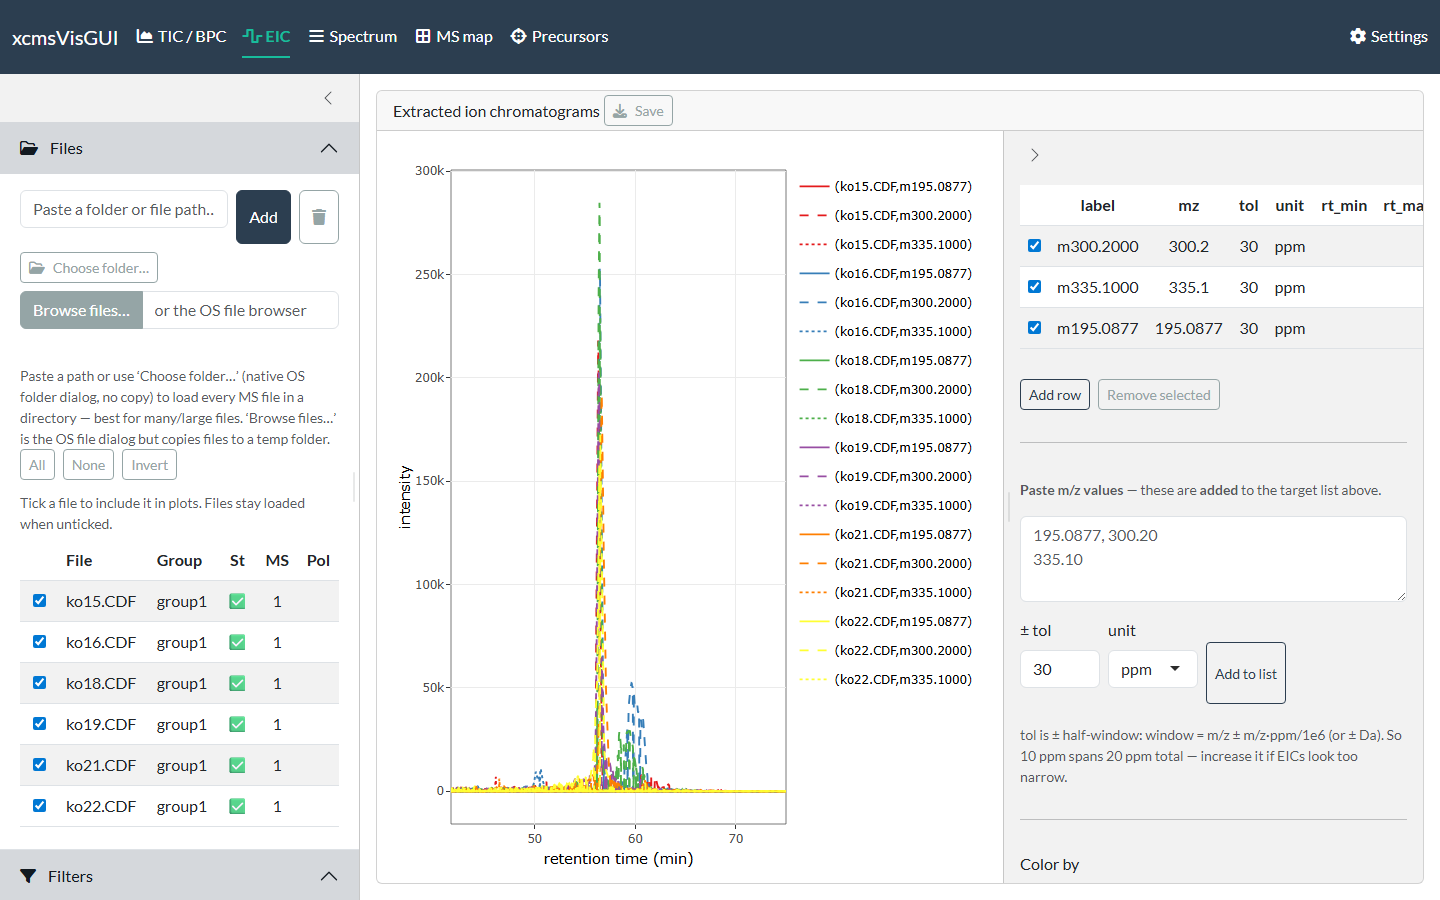The width and height of the screenshot is (1440, 900).
Task: Select All files button
Action: [x=37, y=465]
